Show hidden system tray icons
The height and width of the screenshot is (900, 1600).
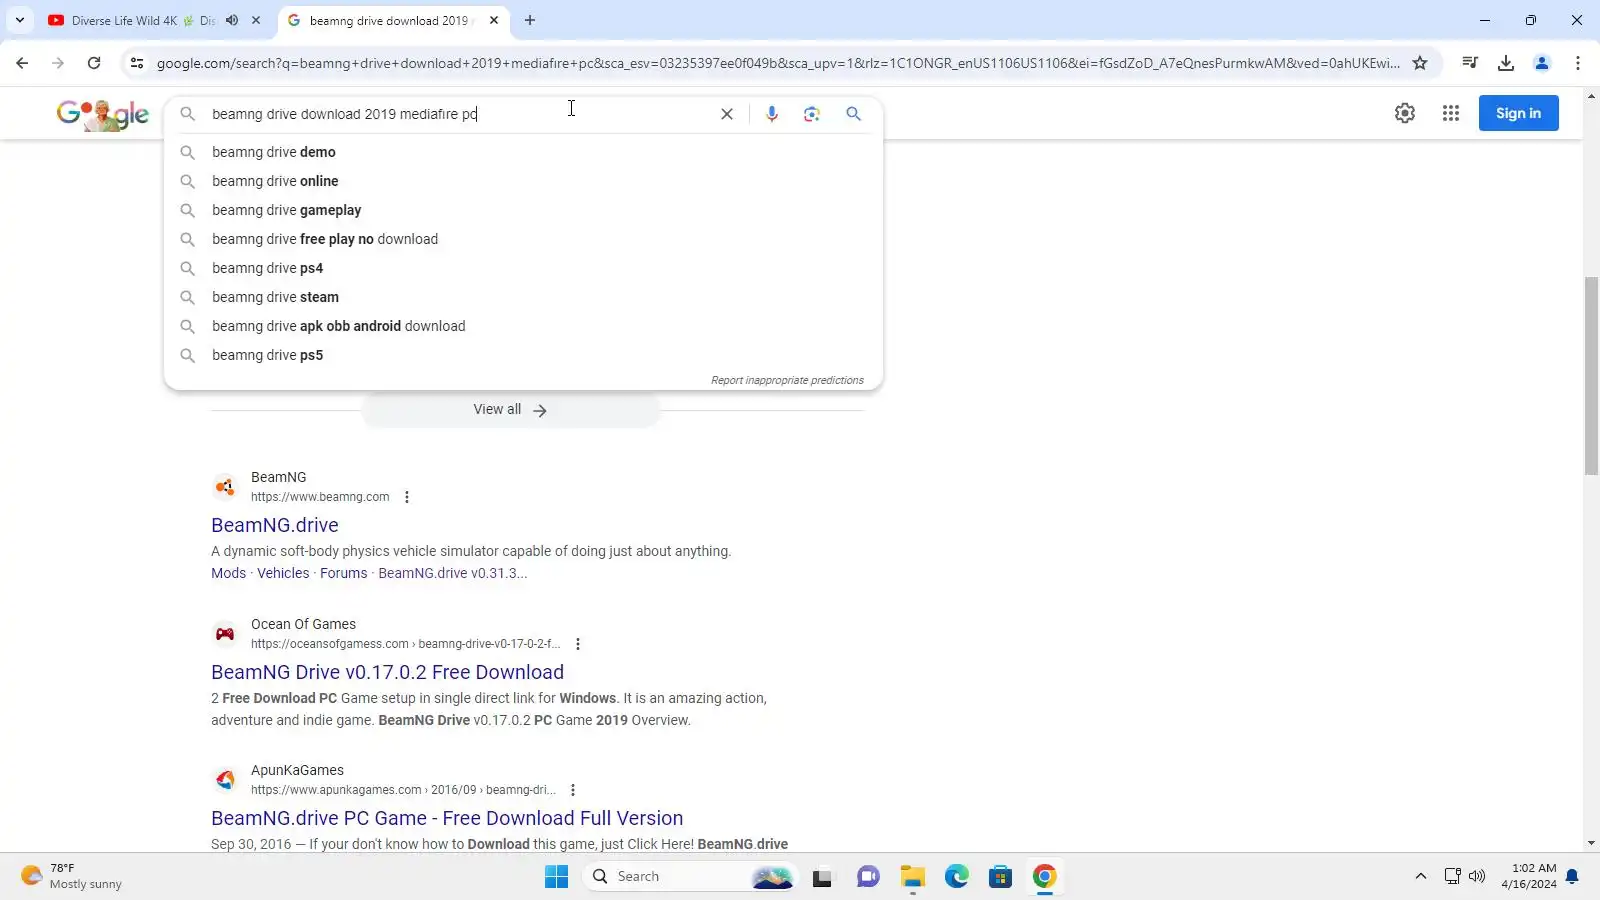1420,877
